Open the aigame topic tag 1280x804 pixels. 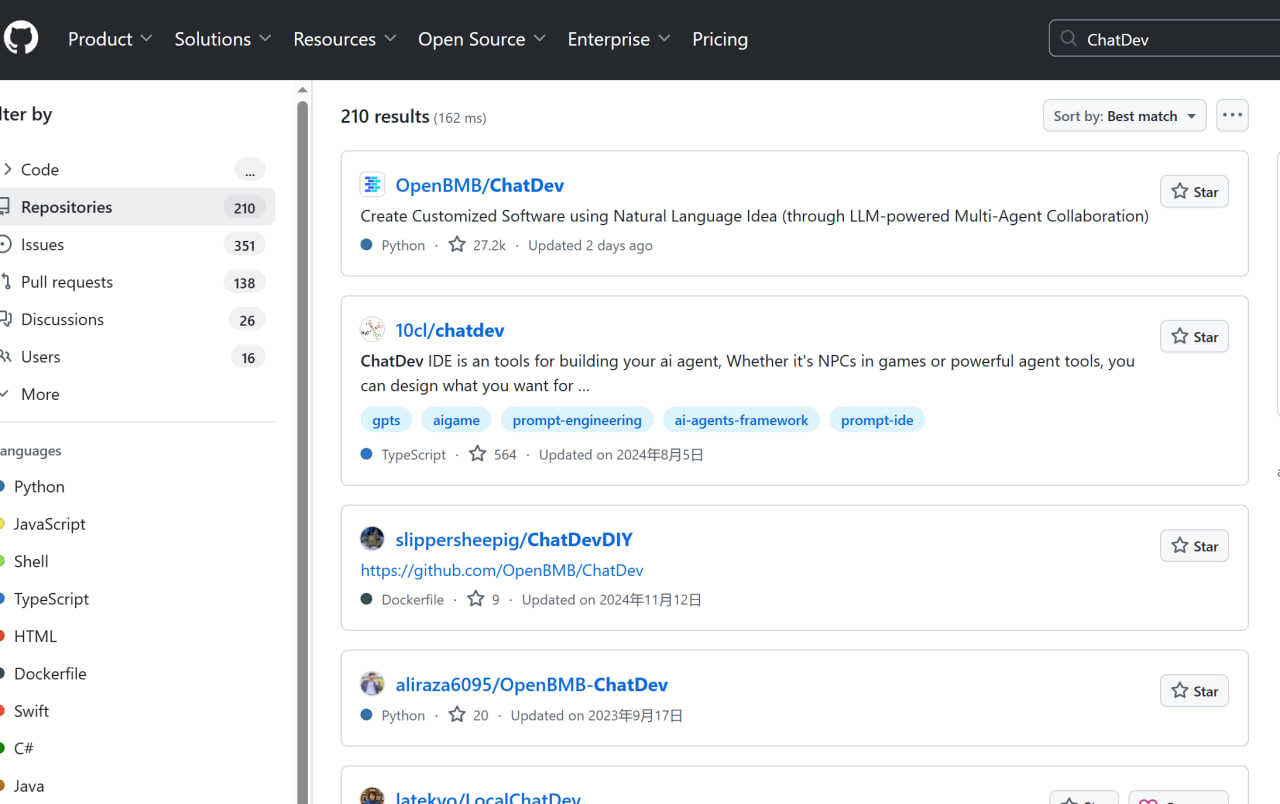tap(456, 420)
